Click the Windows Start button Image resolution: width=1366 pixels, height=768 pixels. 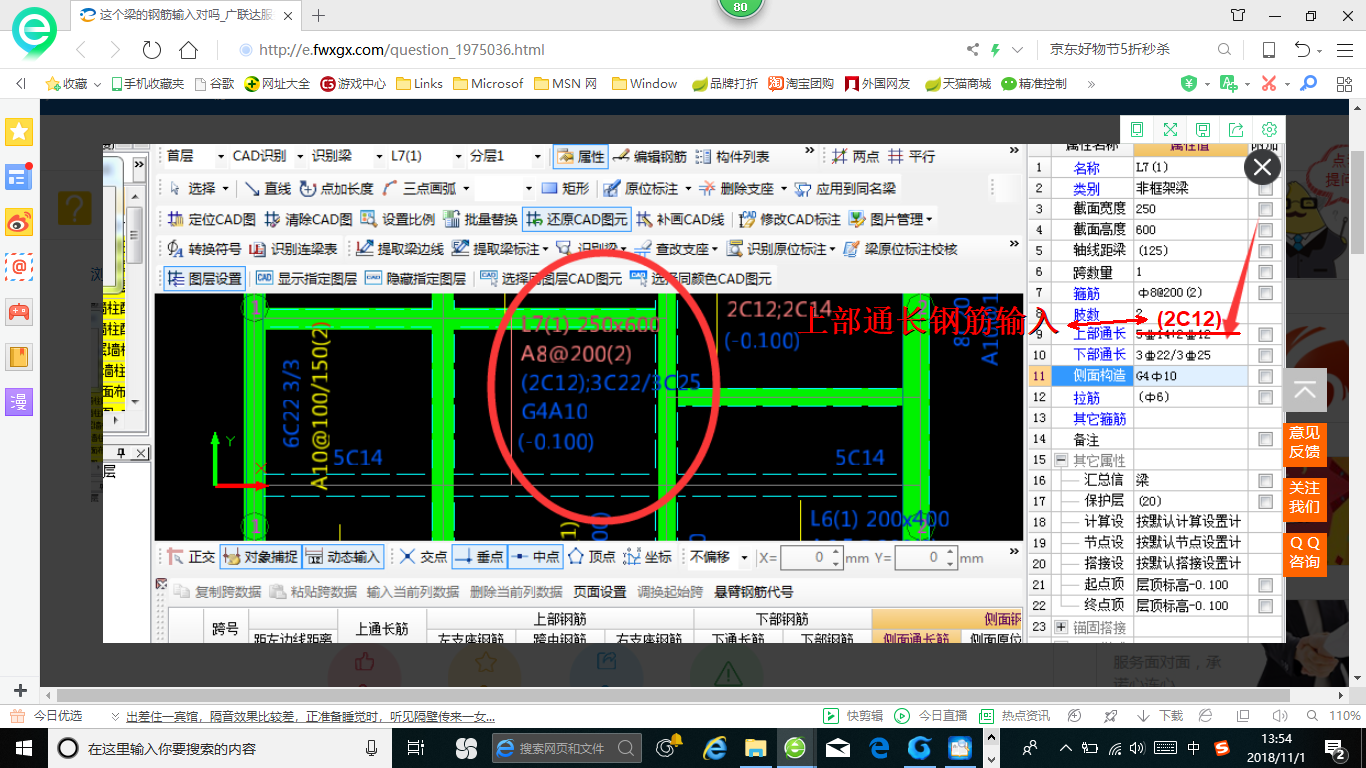pos(22,747)
